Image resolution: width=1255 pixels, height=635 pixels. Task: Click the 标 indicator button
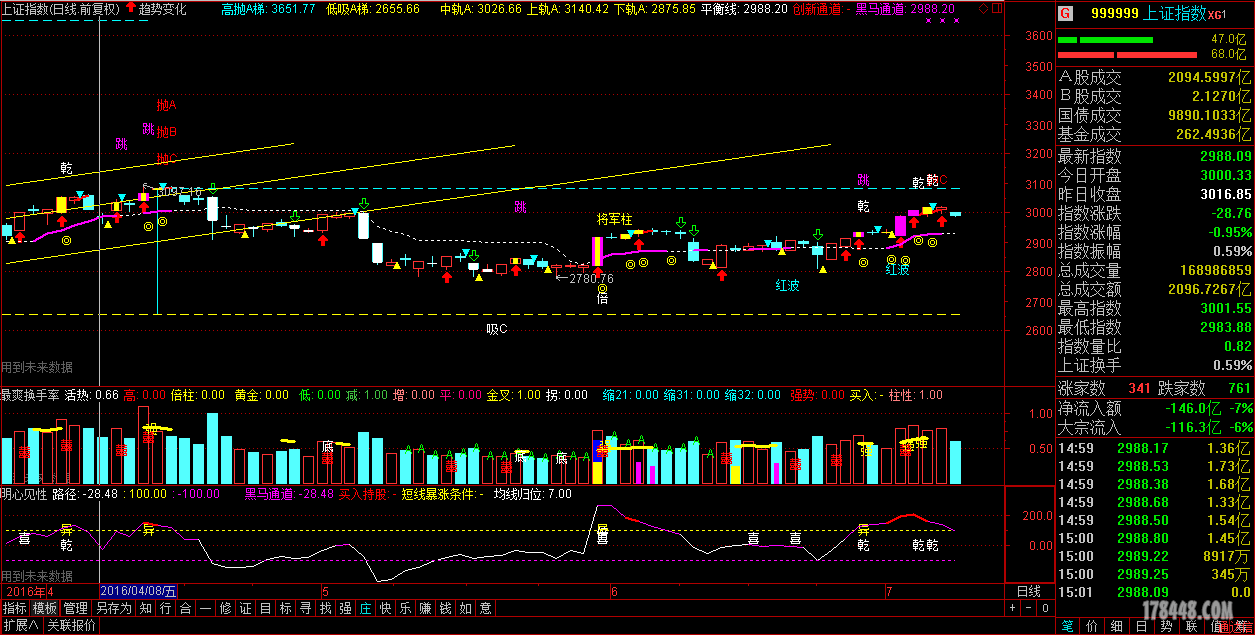tap(286, 608)
